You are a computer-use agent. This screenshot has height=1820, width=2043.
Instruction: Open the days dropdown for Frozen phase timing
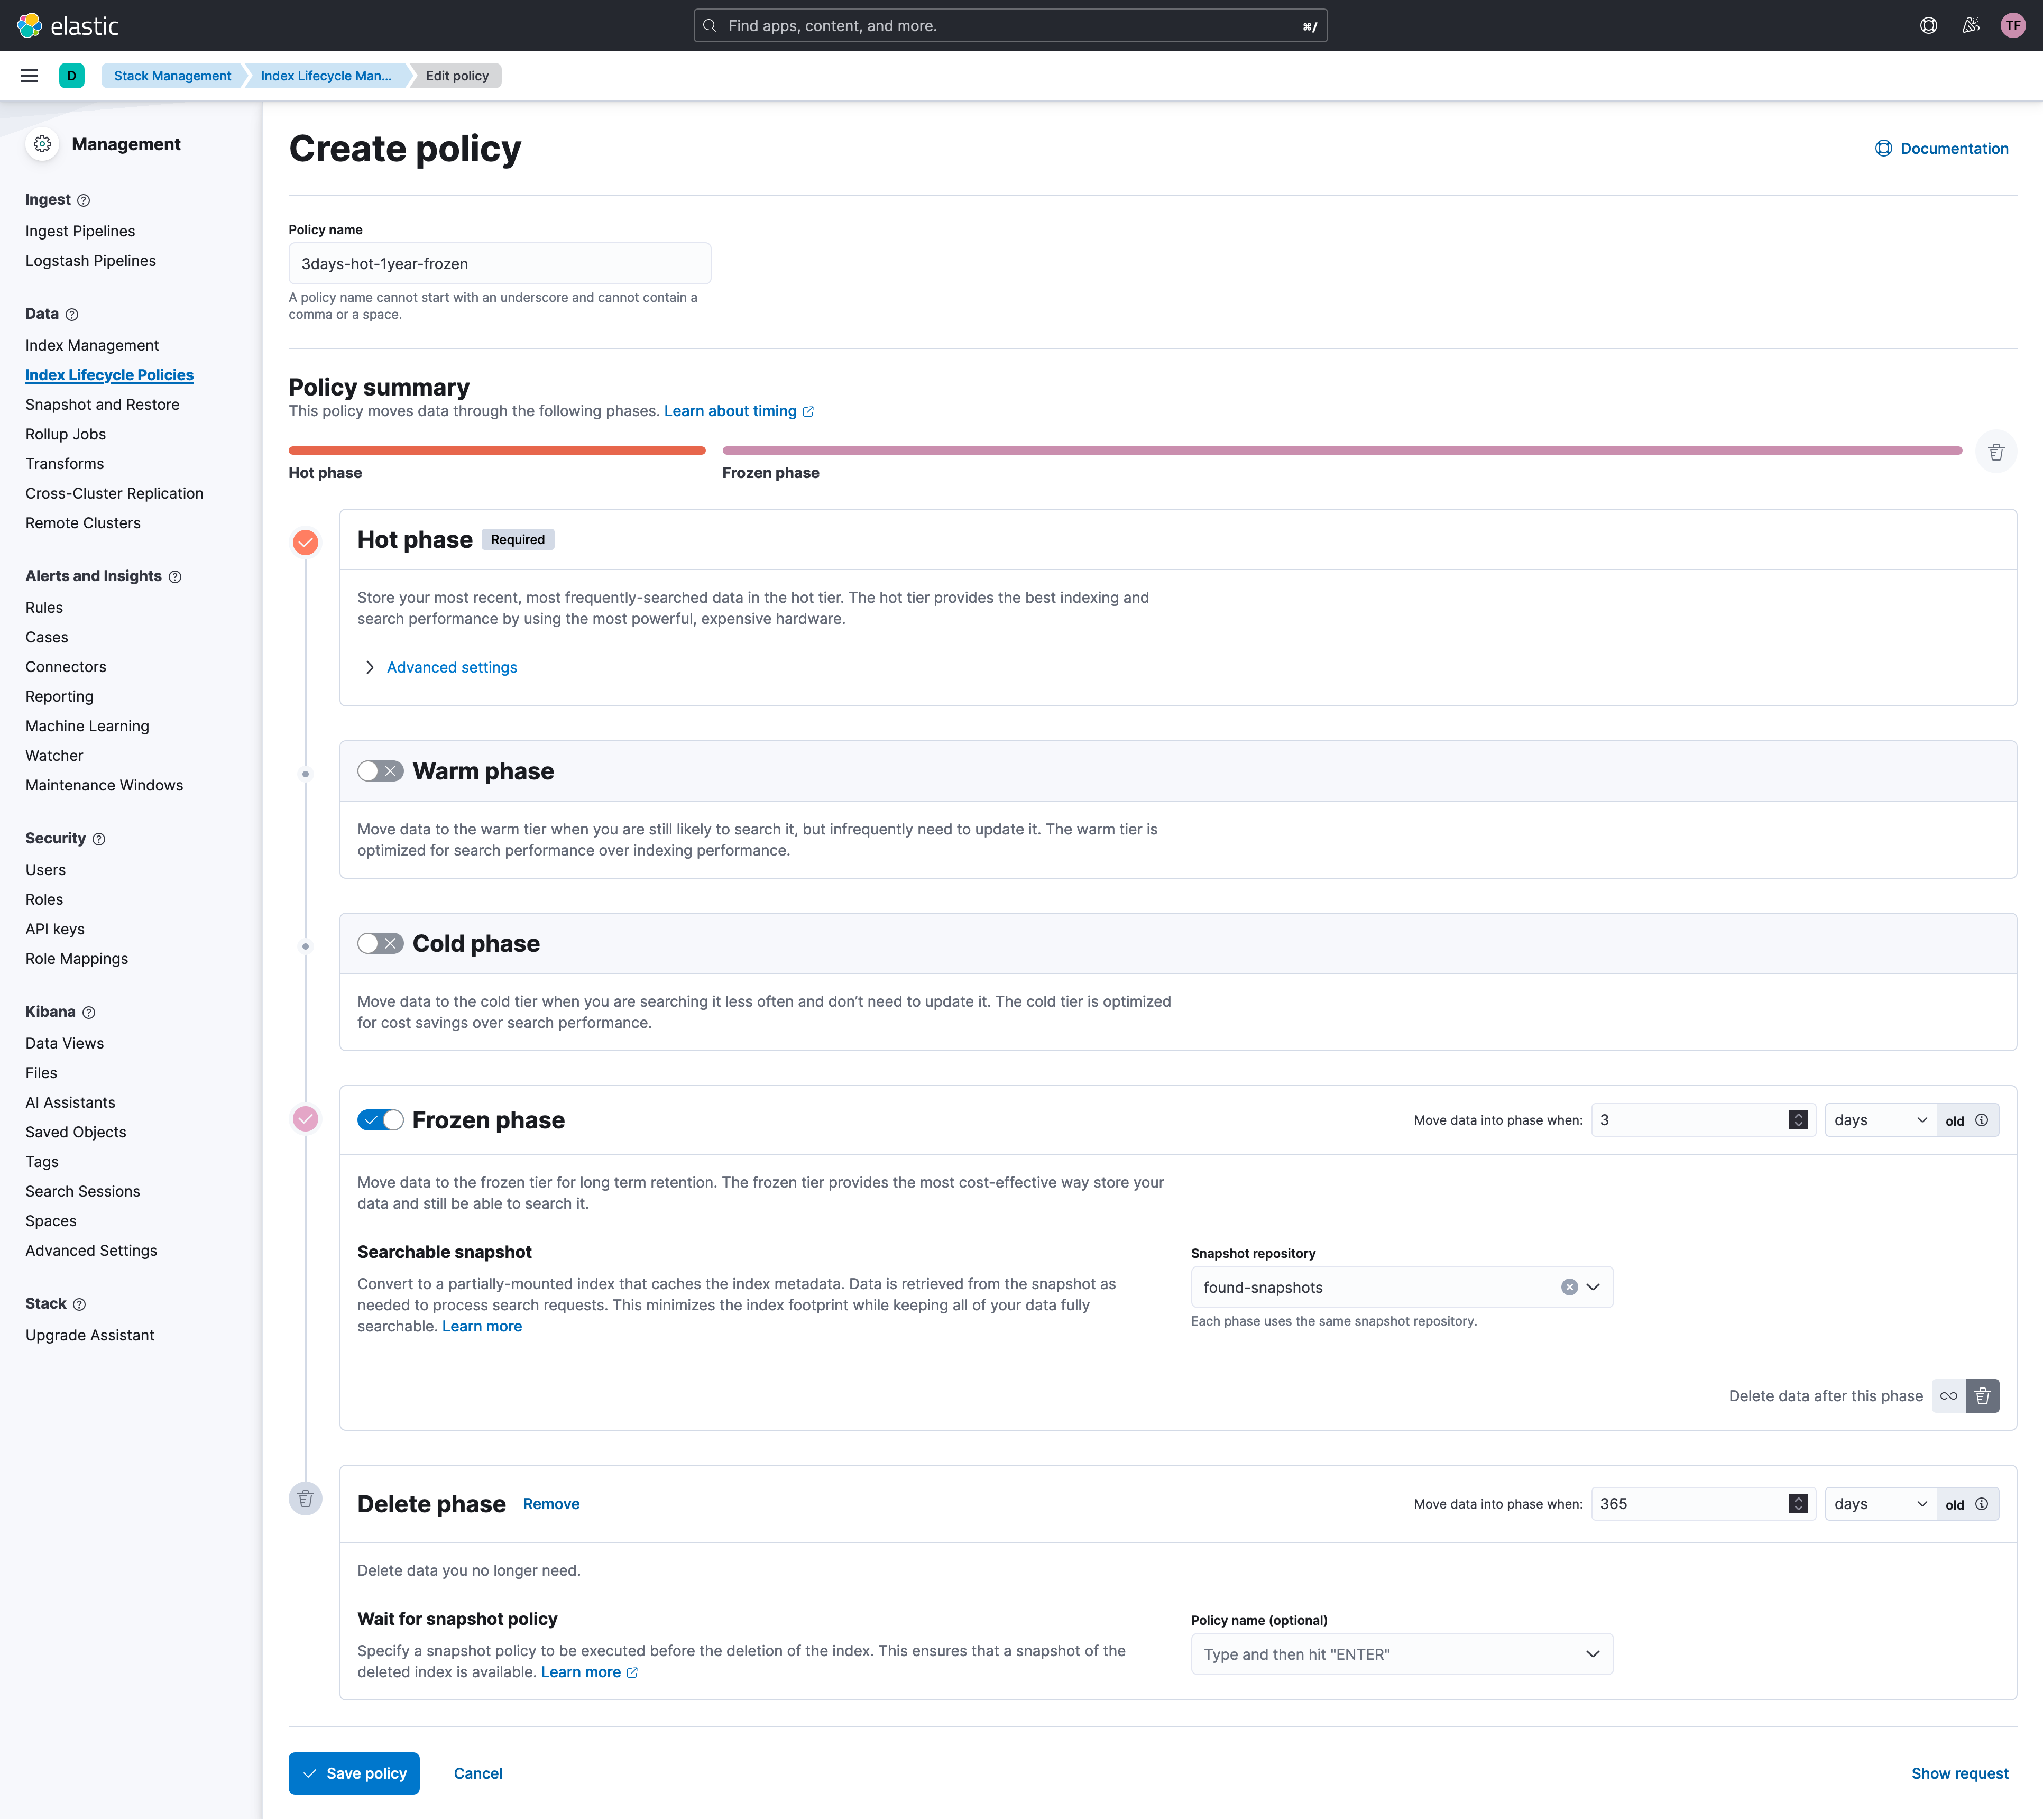(1879, 1120)
